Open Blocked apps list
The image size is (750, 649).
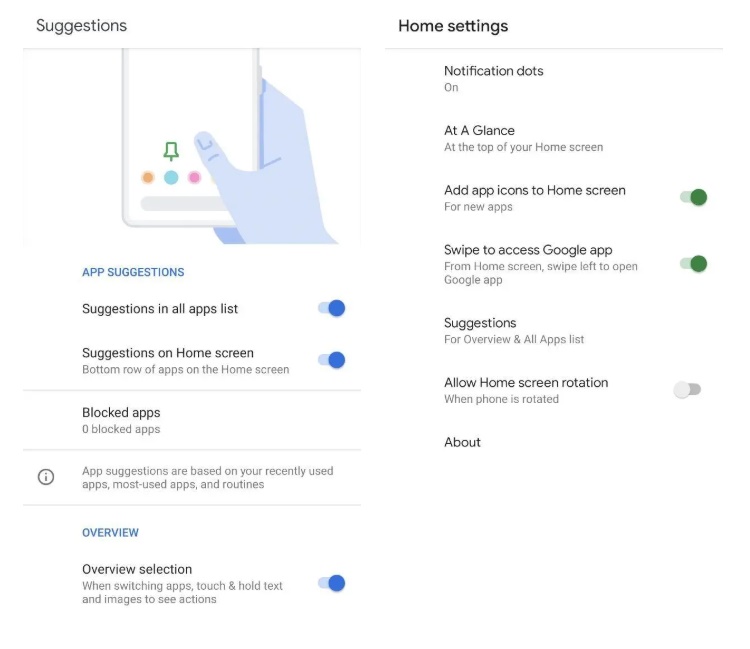[192, 420]
